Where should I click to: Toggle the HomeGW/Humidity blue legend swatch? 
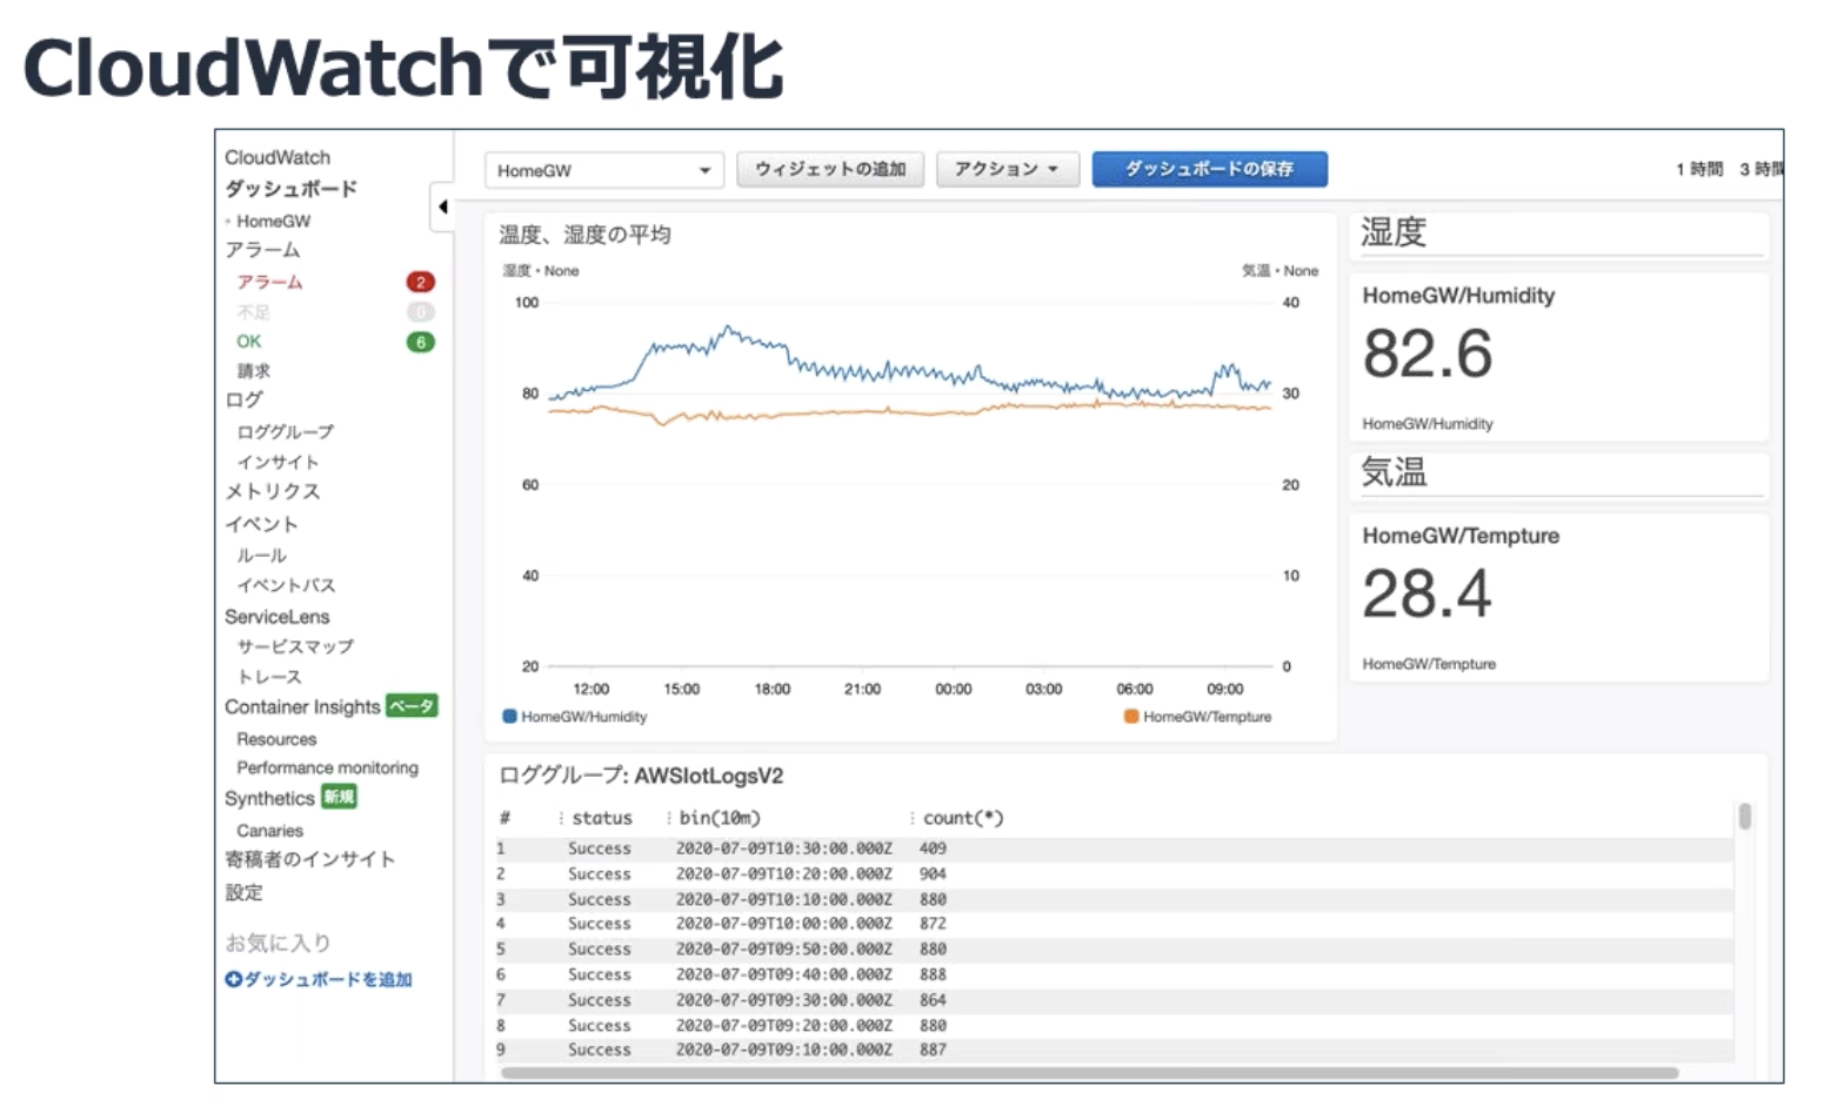pos(510,716)
